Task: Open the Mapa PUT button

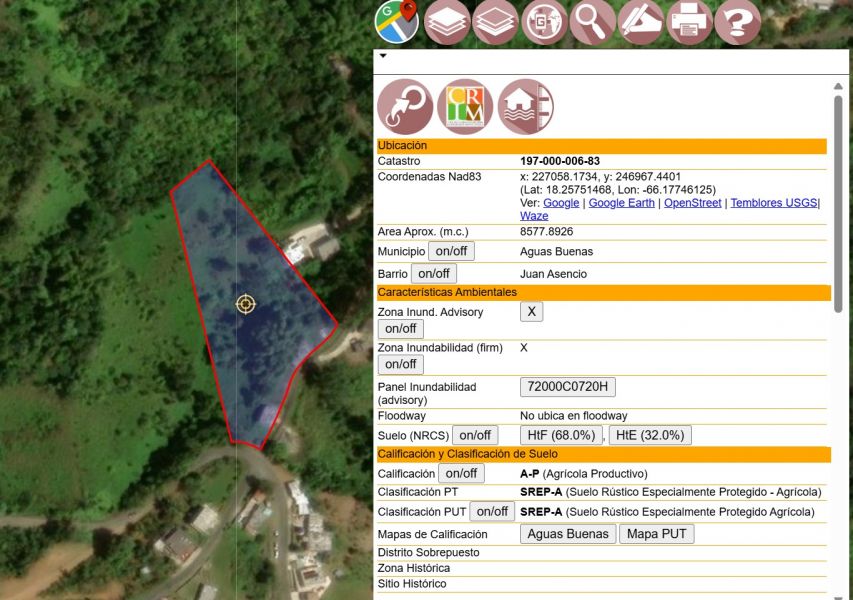Action: [x=657, y=533]
